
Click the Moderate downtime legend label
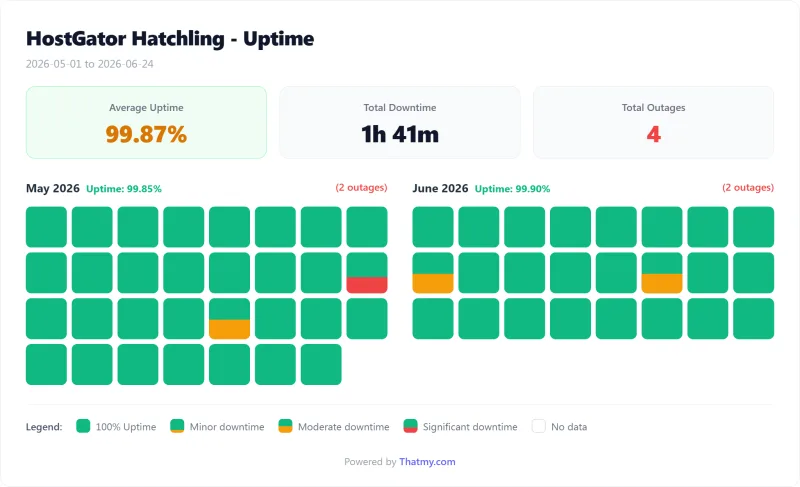click(x=343, y=427)
